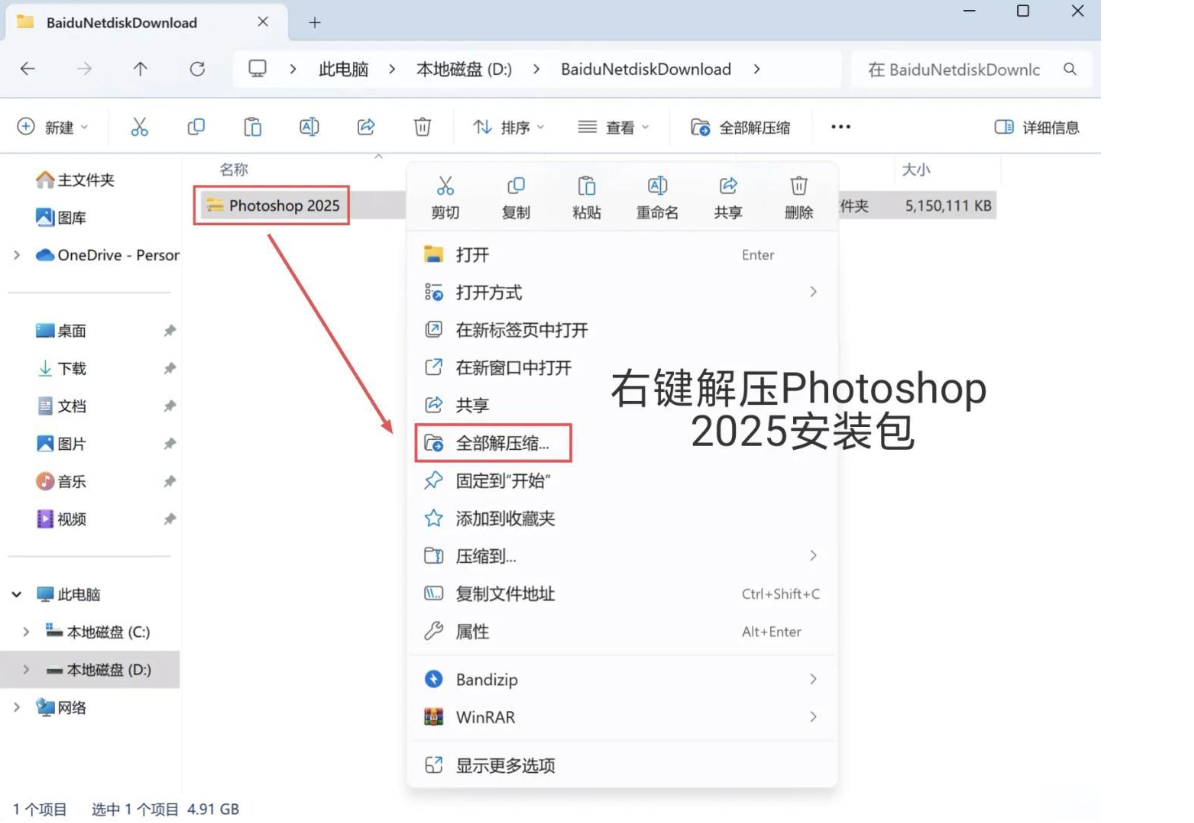Click the Cut icon in the toolbar
Viewport: 1194px width, 823px height.
click(139, 127)
